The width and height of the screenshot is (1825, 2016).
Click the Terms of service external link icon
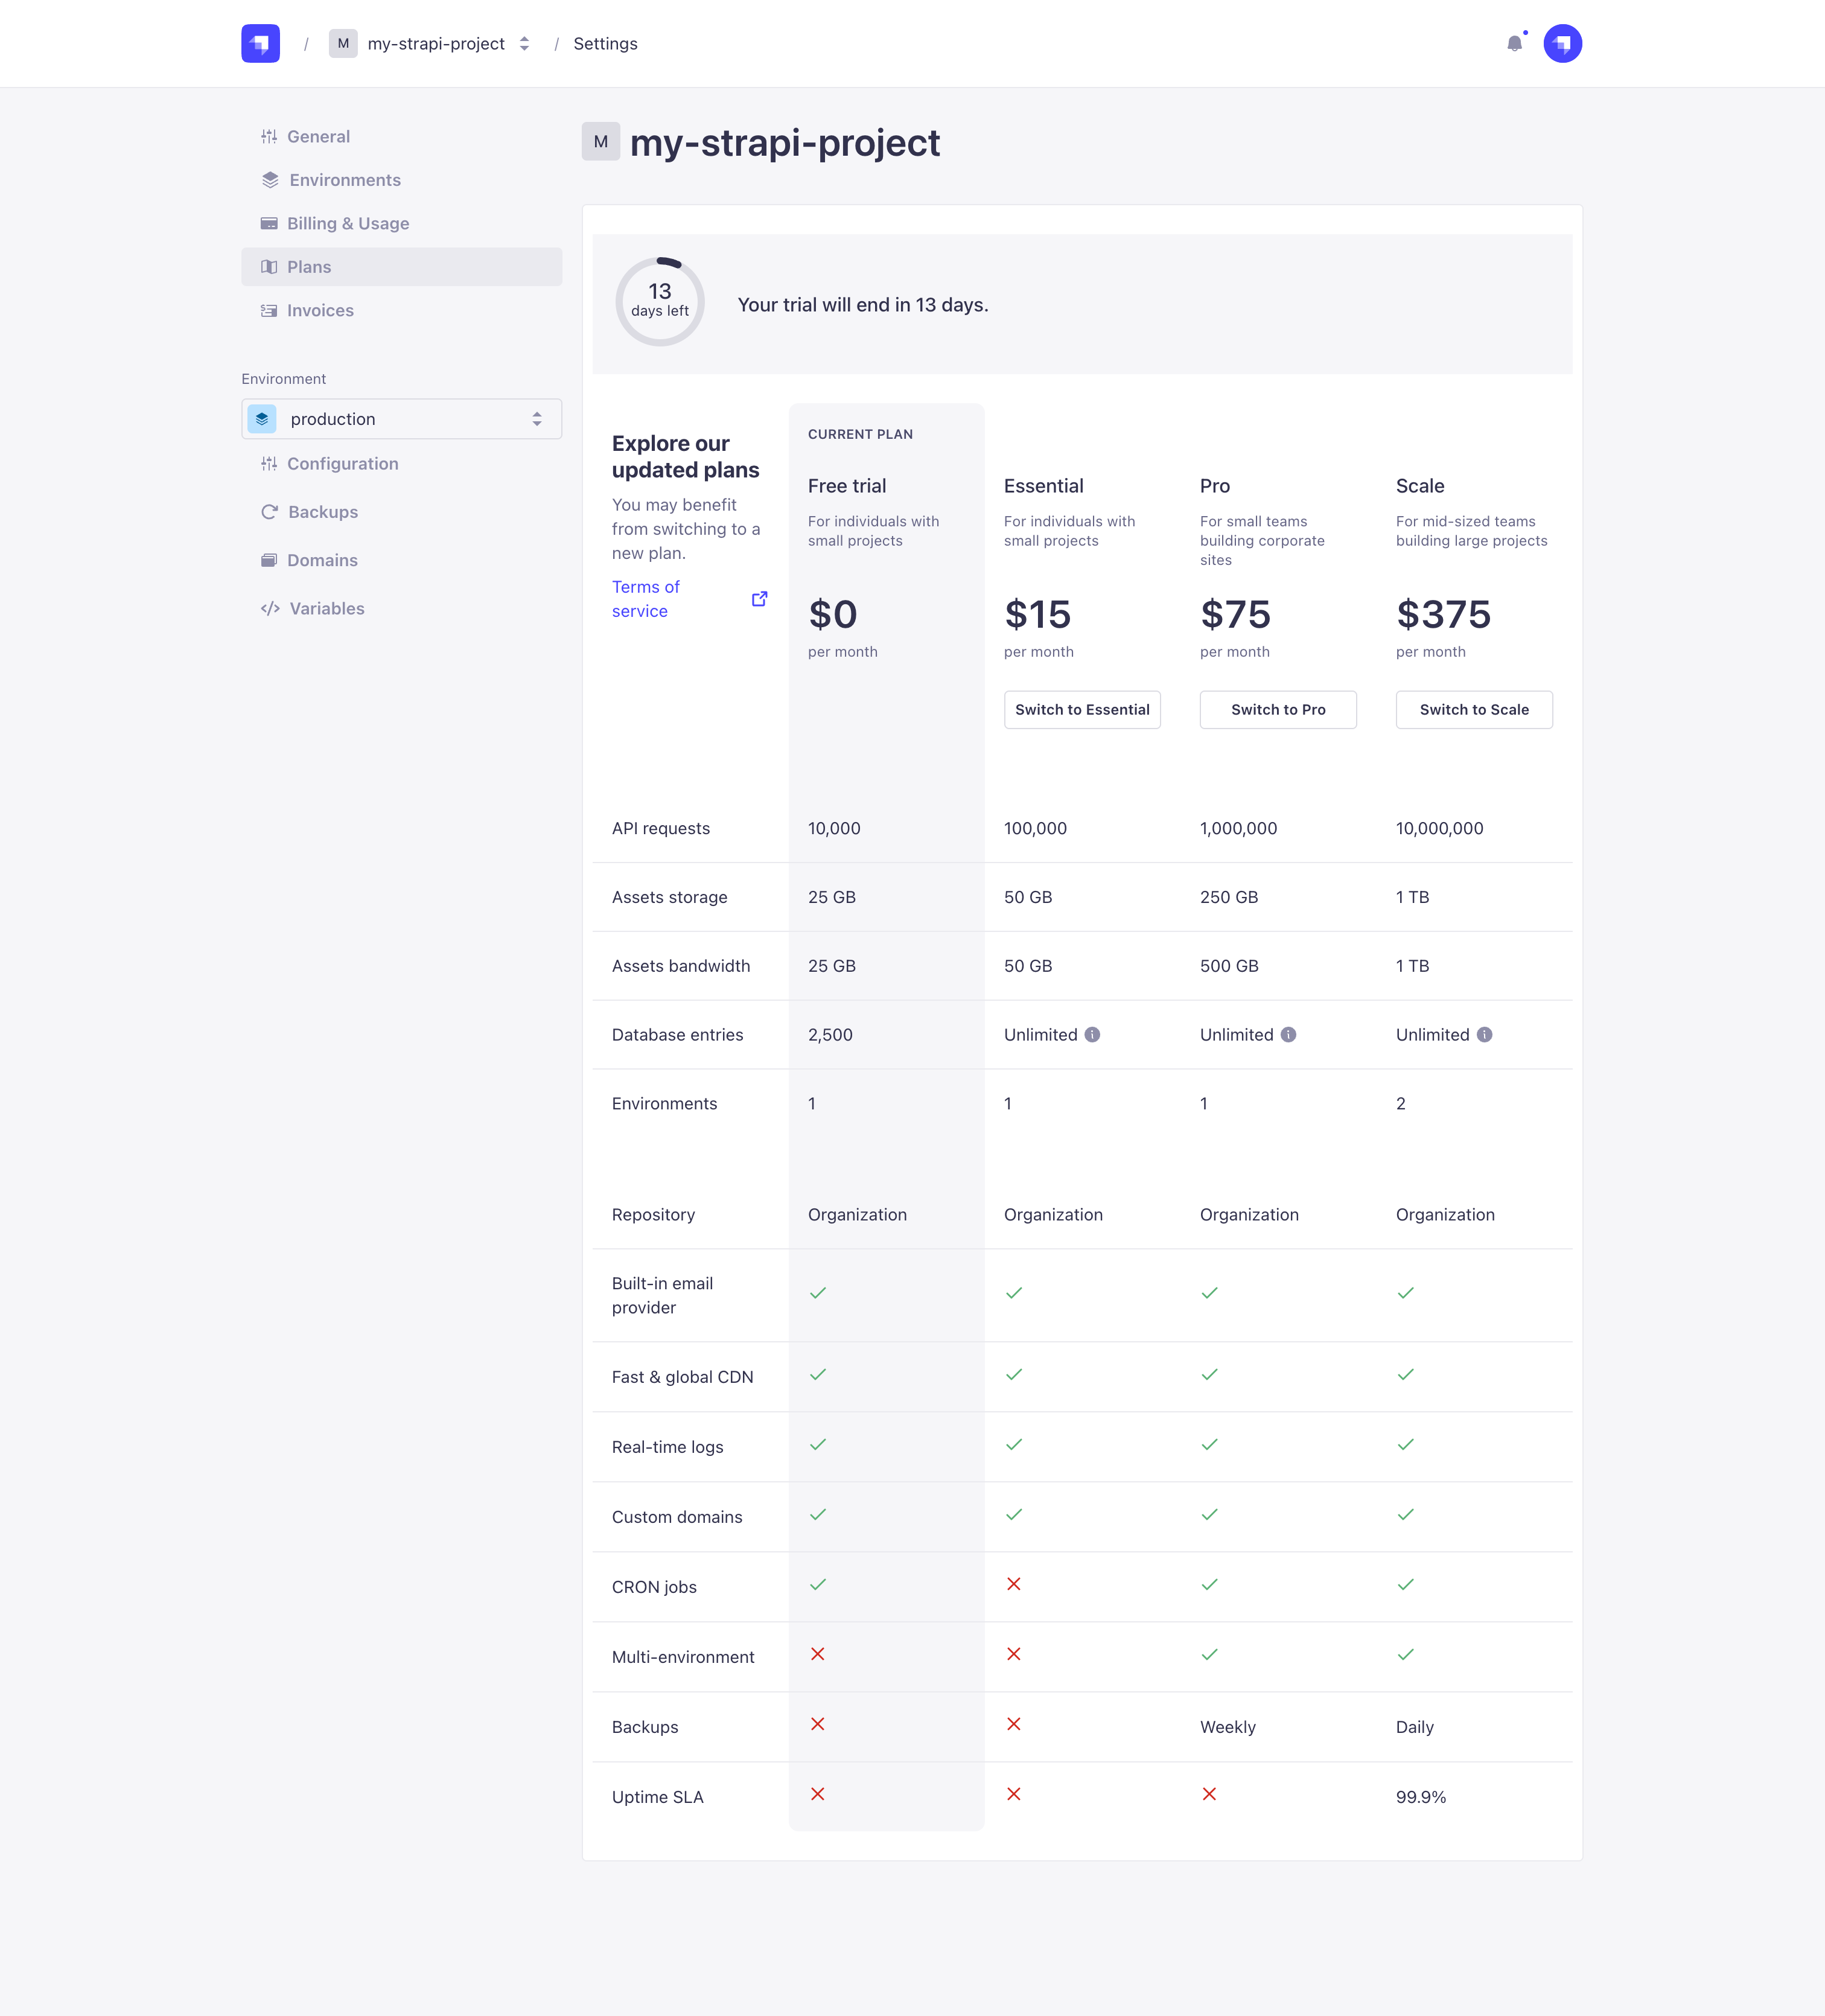[760, 599]
